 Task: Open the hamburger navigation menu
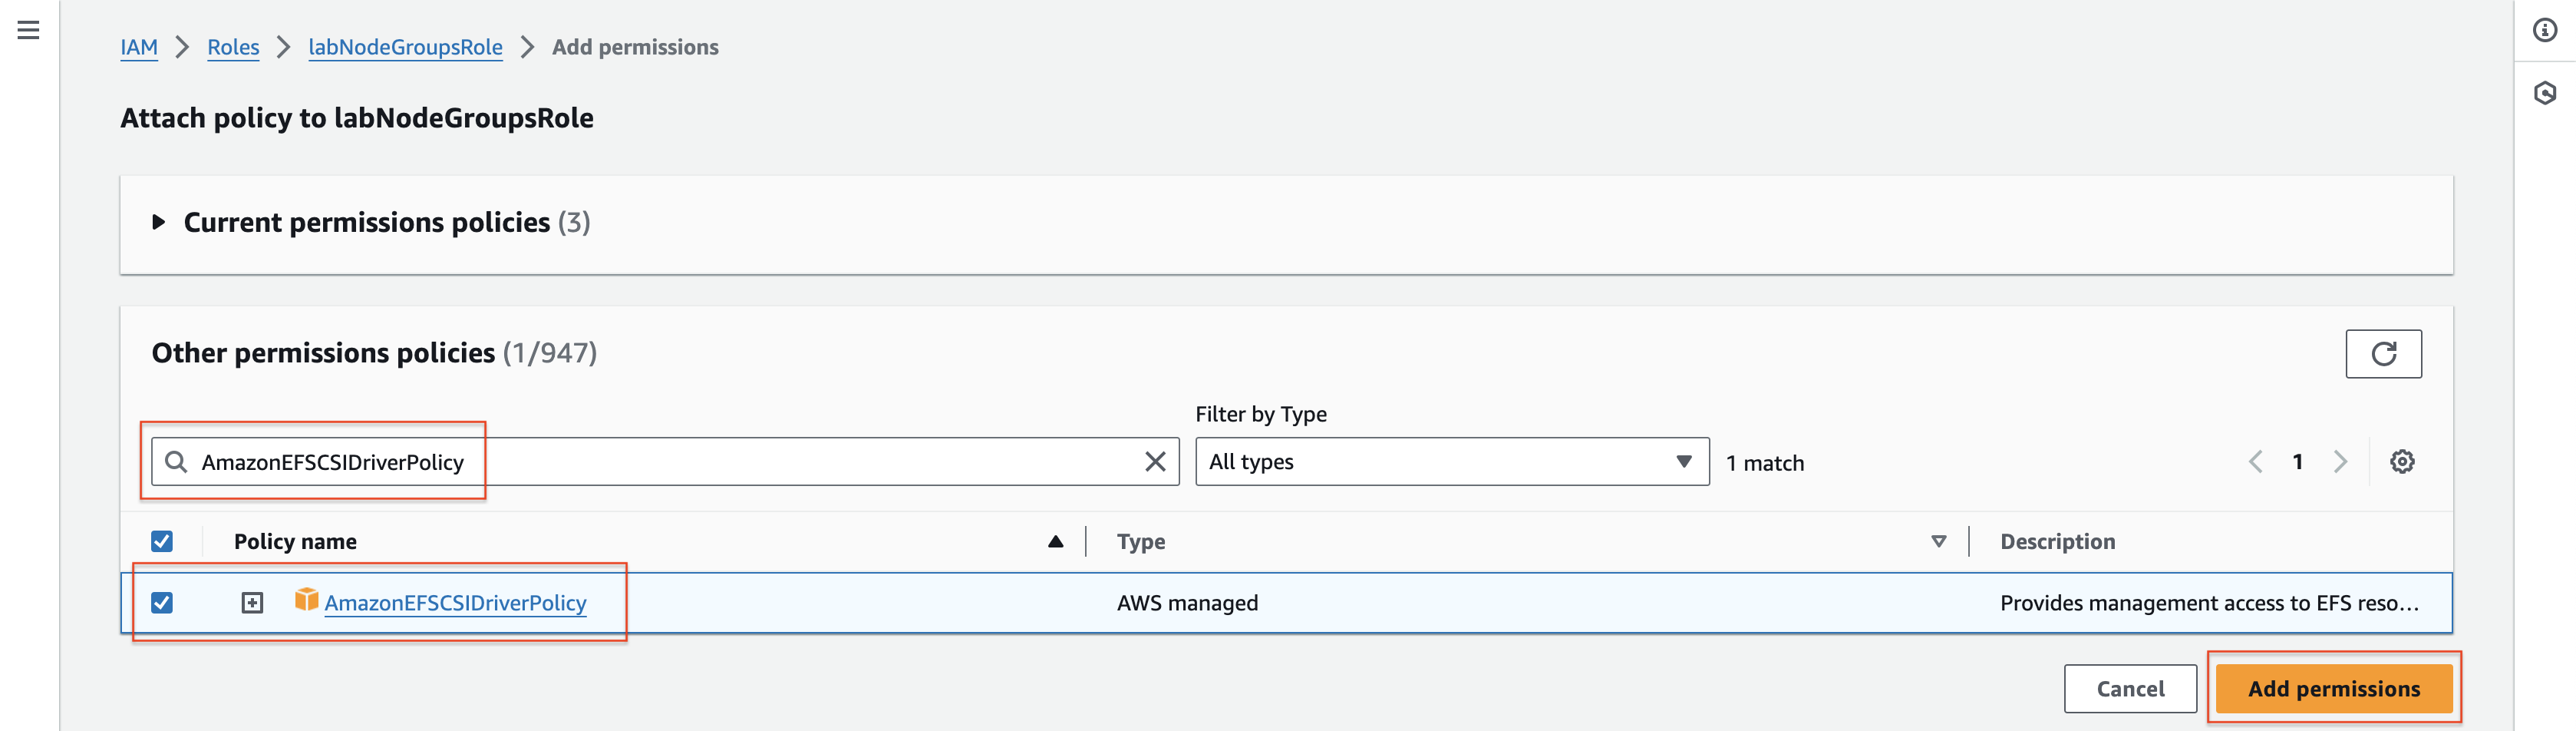(28, 30)
